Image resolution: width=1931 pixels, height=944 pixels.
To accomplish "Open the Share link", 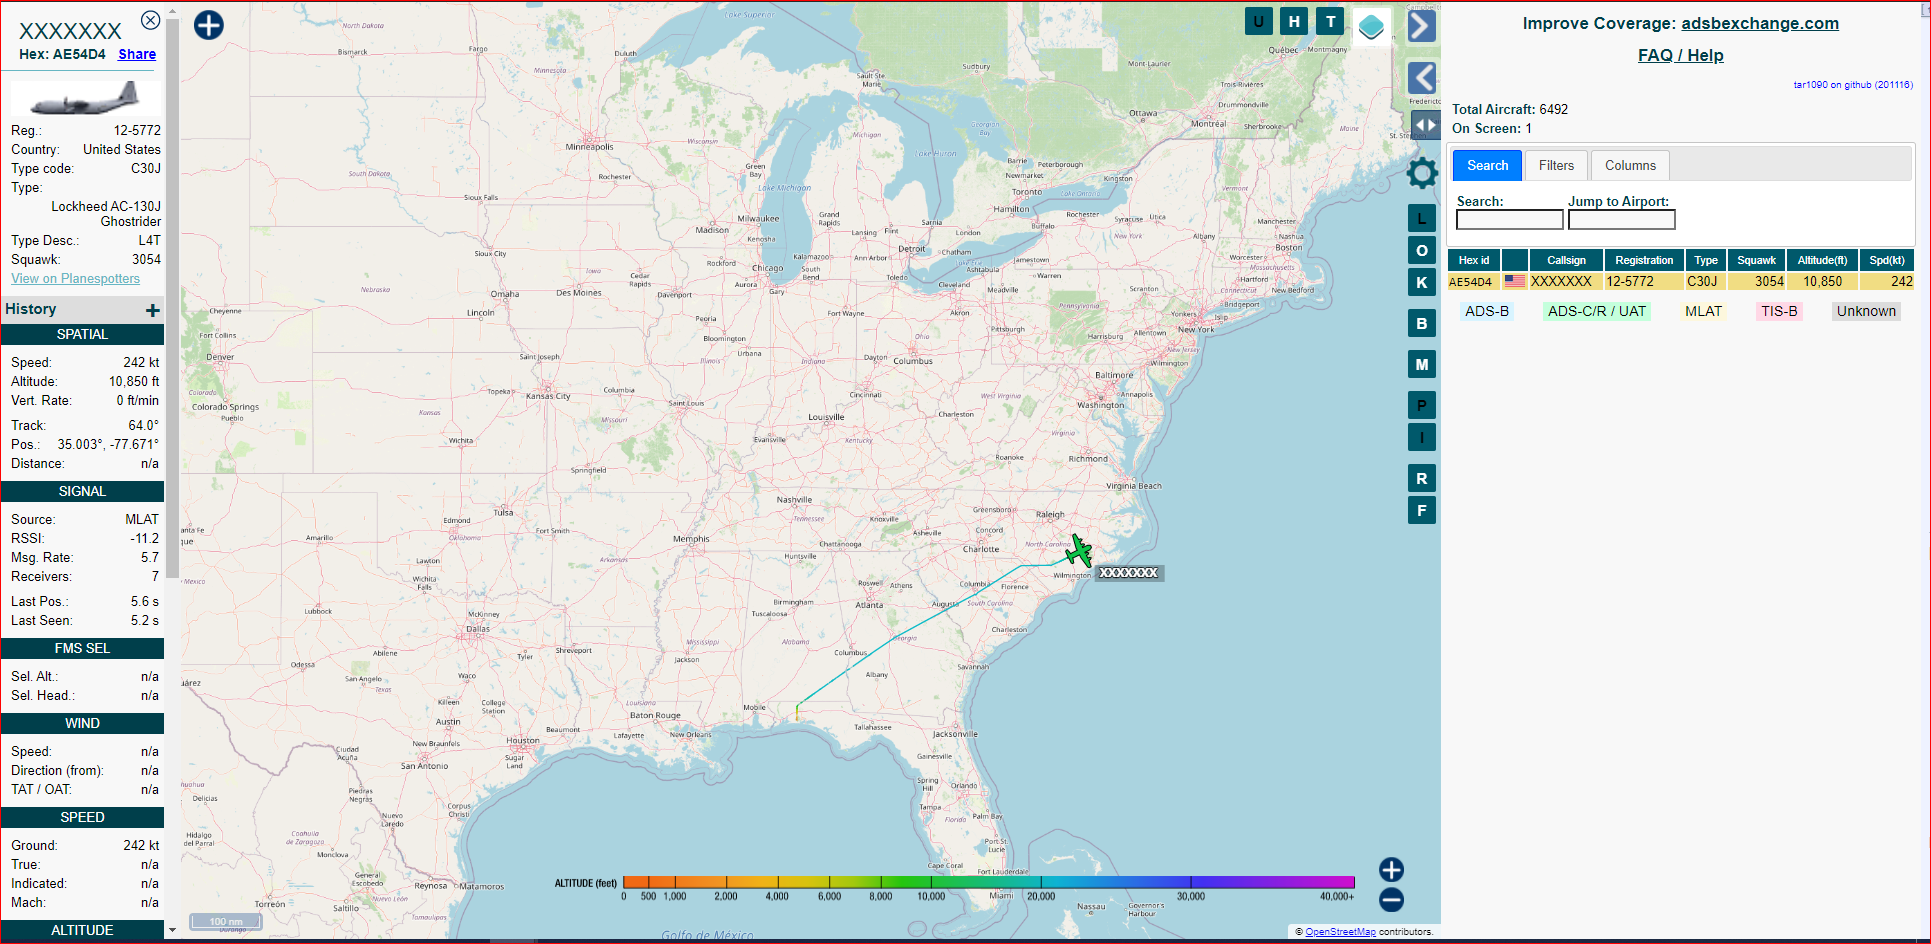I will (x=137, y=54).
